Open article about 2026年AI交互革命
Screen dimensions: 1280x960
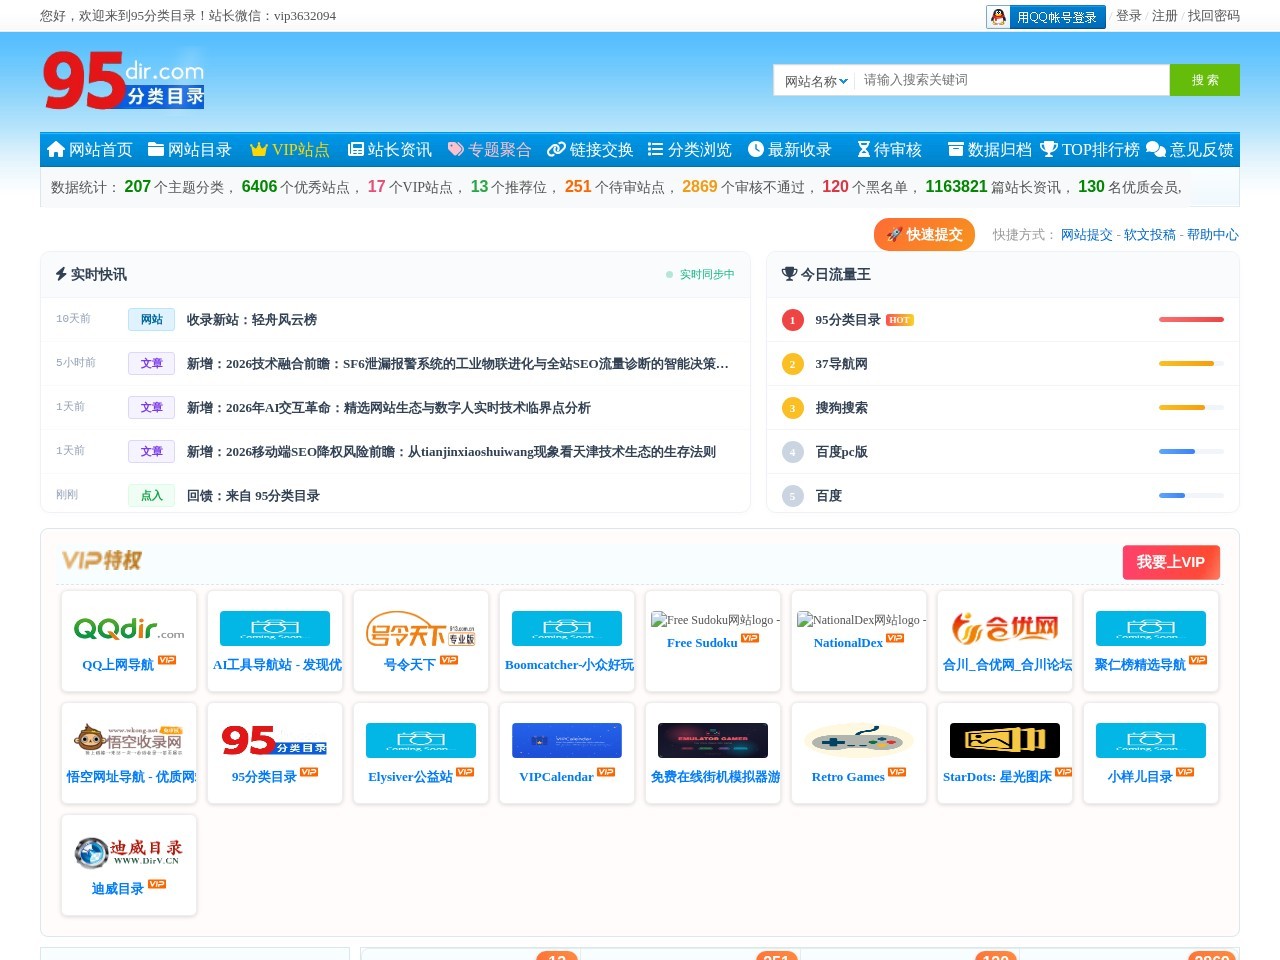click(x=389, y=408)
